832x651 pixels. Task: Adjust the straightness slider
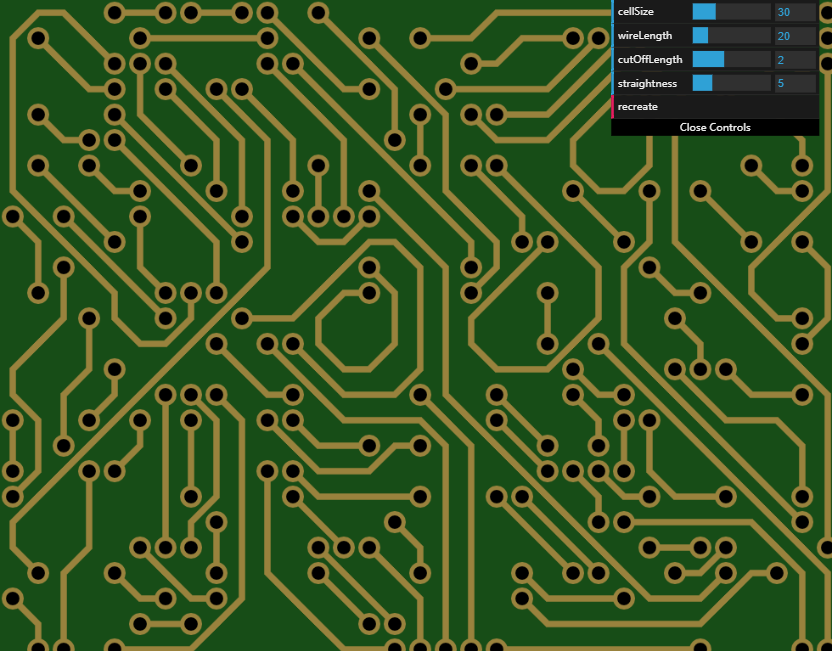tap(731, 83)
